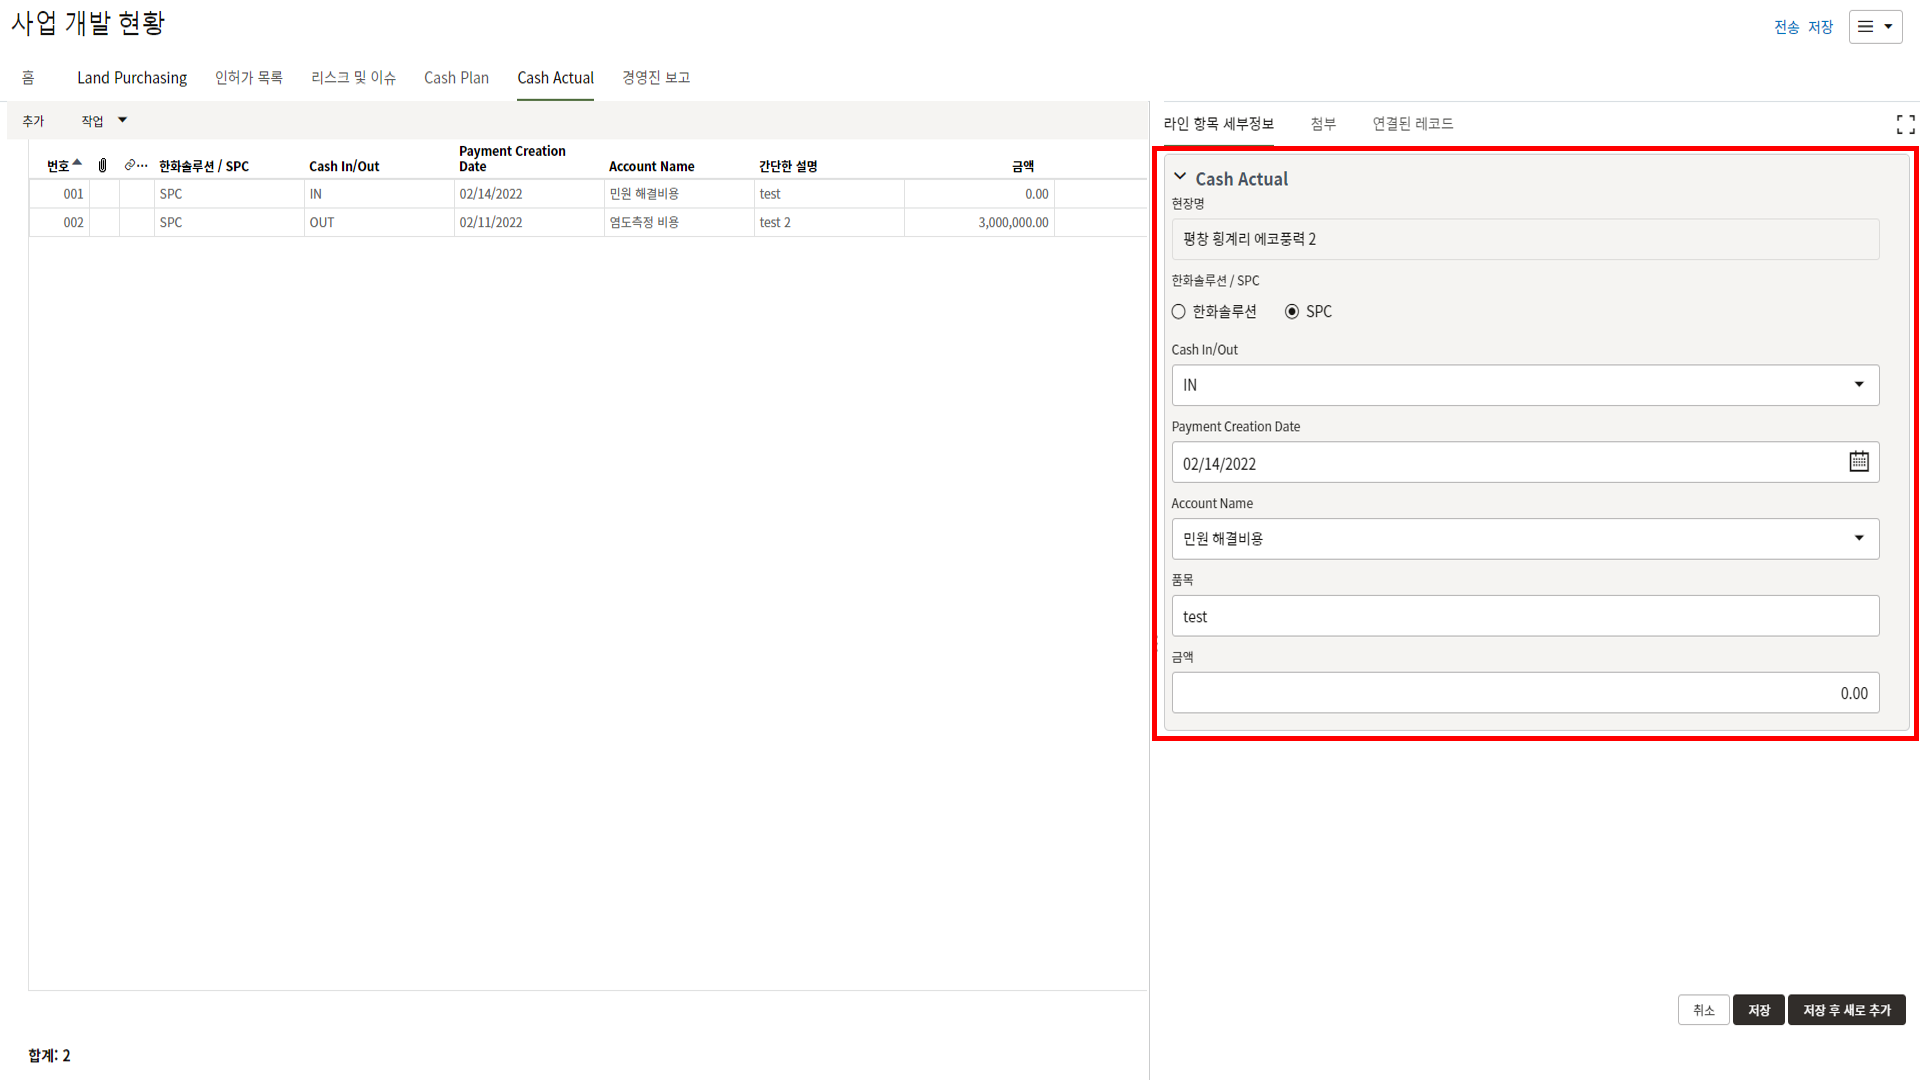Switch to the Cash Plan tab
Viewport: 1920px width, 1080px height.
click(x=456, y=78)
